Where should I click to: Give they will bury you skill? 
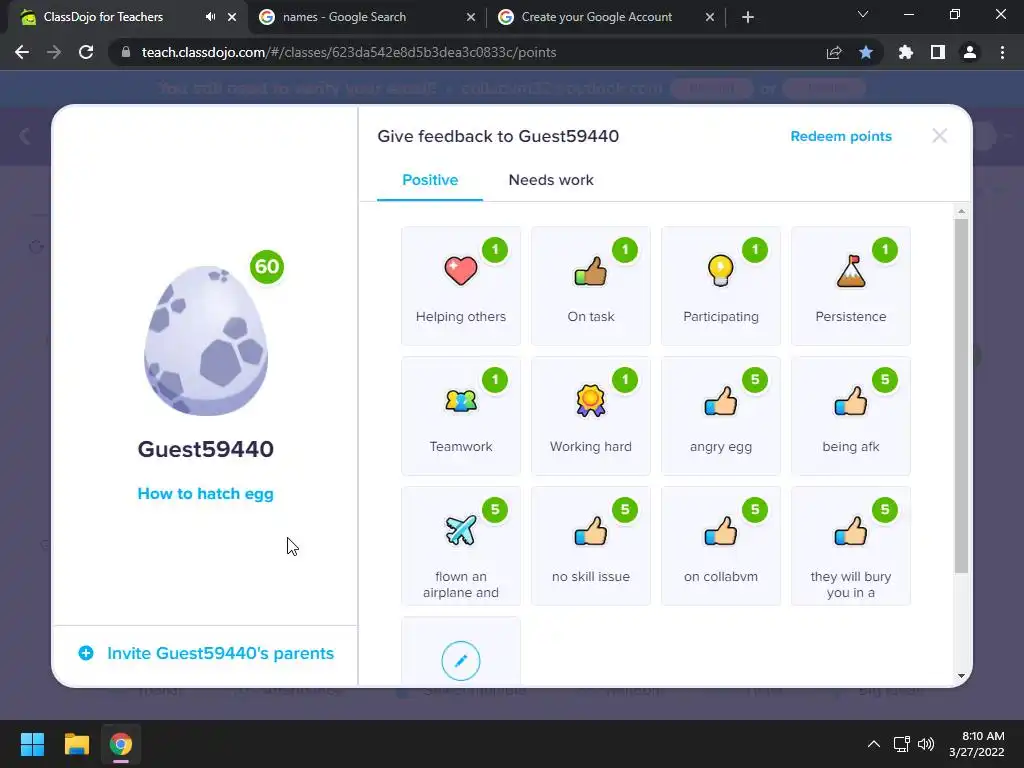pyautogui.click(x=850, y=546)
